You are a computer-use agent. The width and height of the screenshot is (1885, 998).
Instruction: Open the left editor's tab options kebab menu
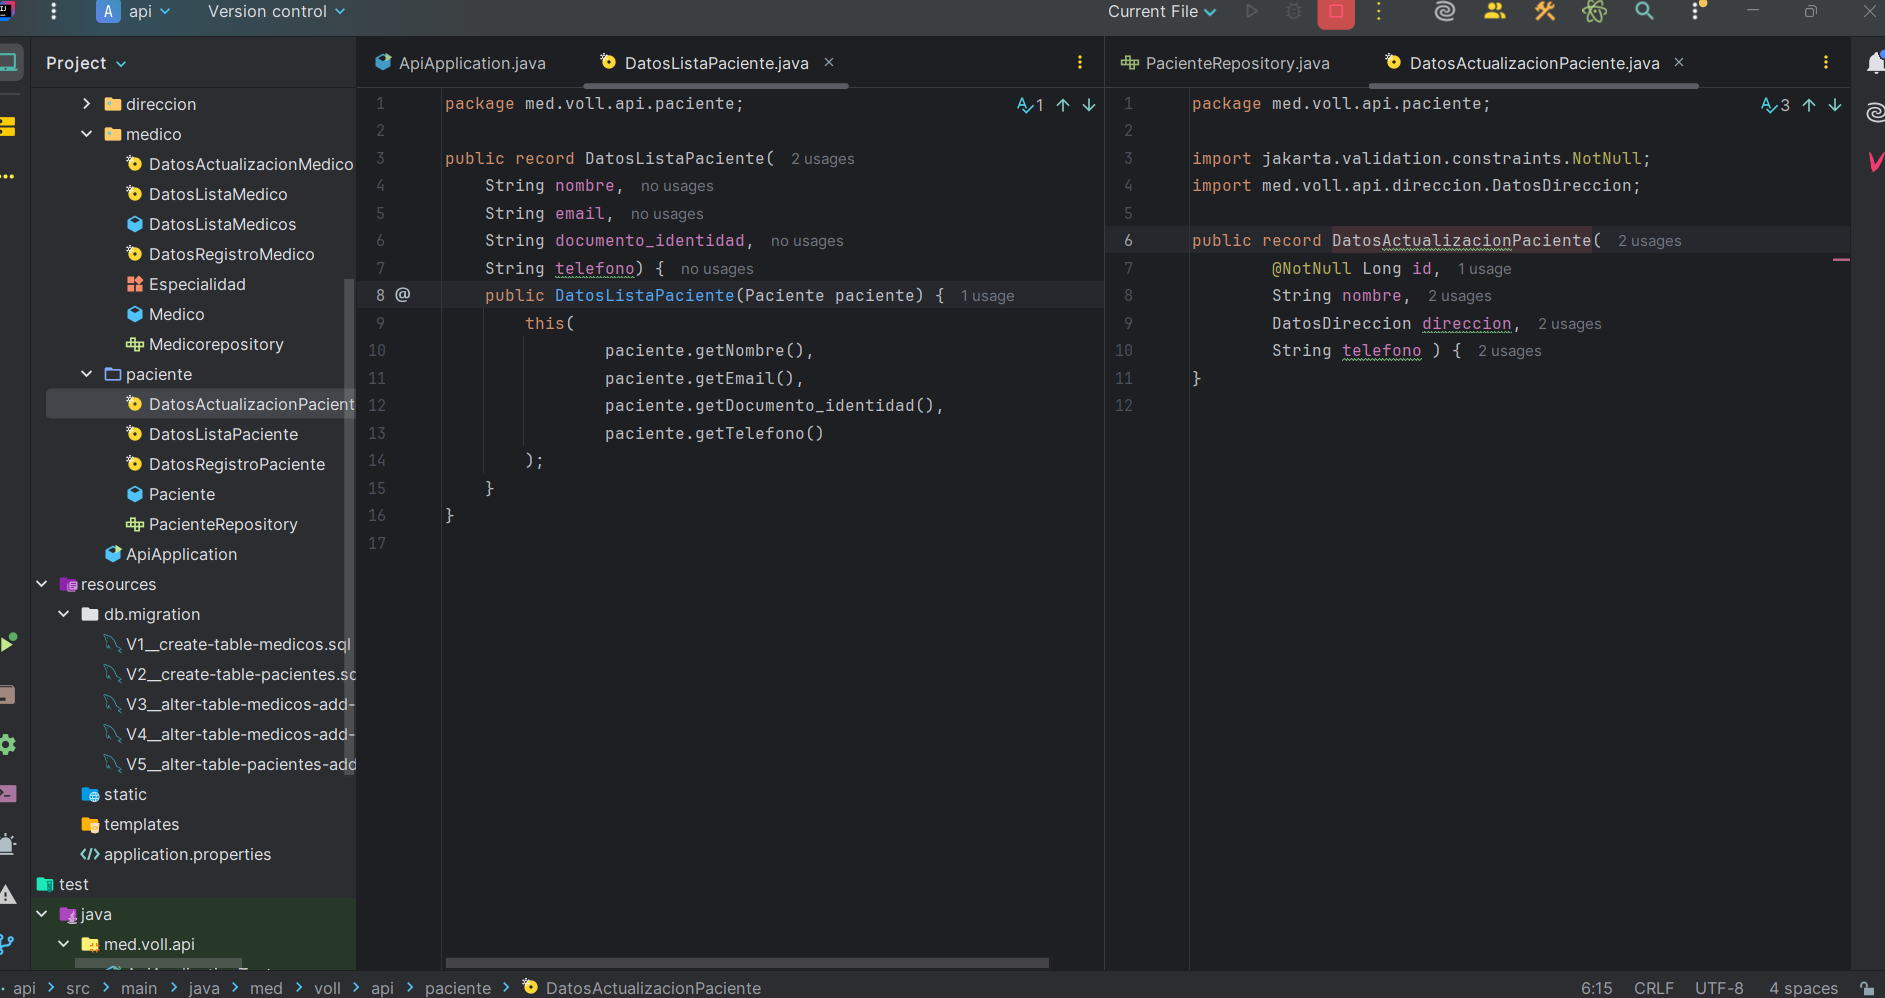[x=1080, y=62]
